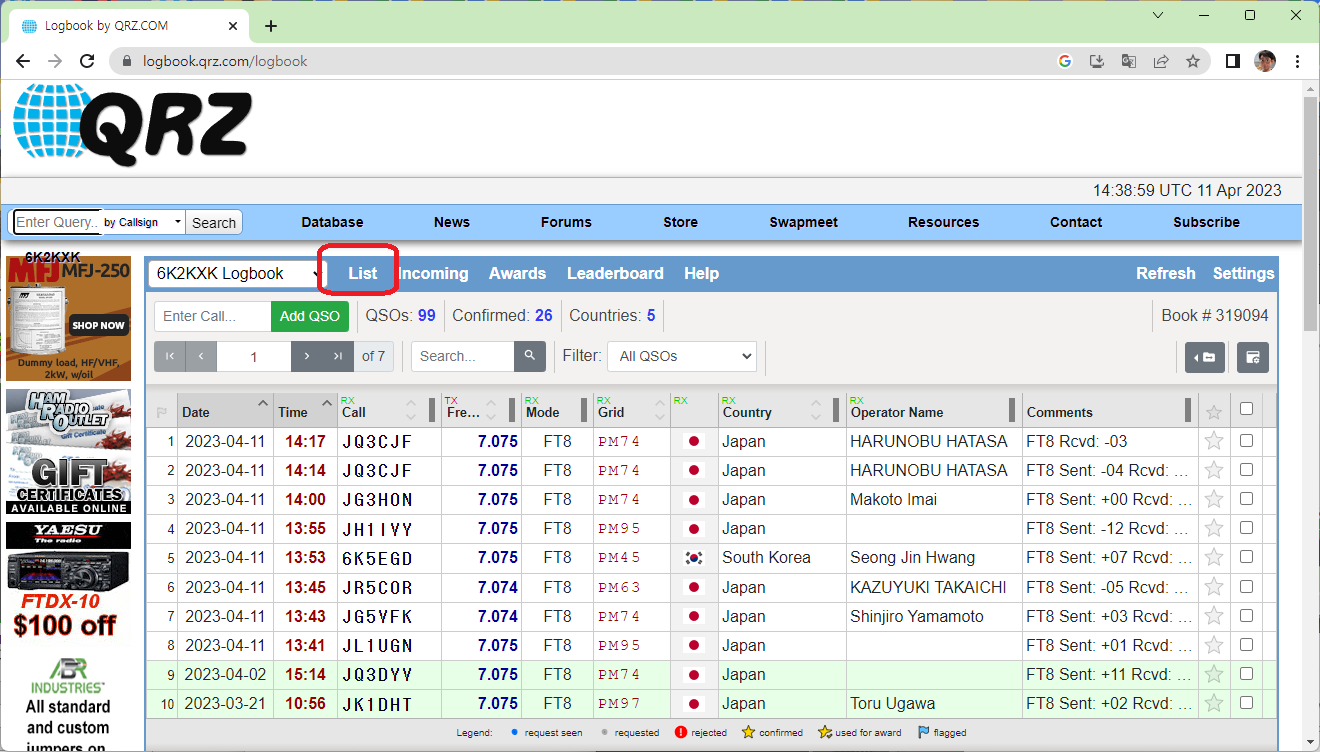Open the Swapmeet menu
The height and width of the screenshot is (752, 1320).
click(804, 222)
